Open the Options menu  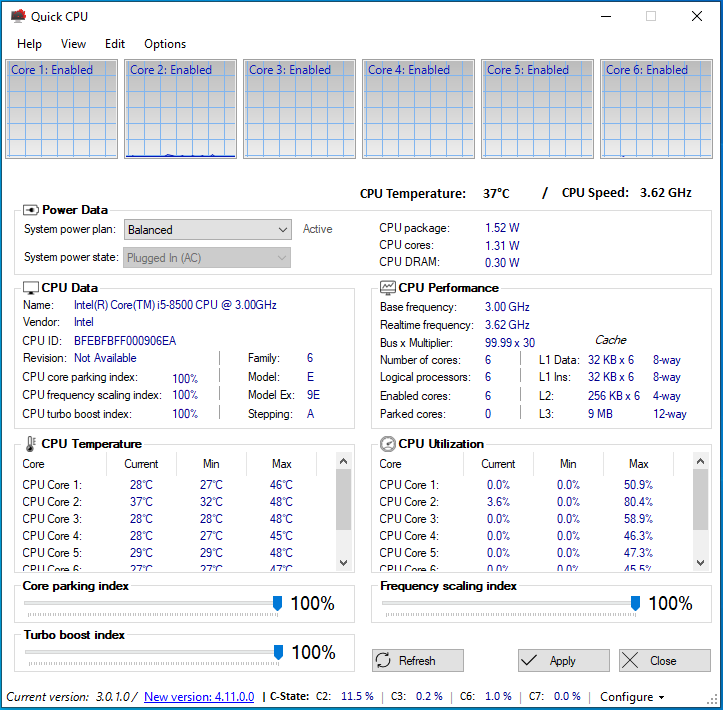(x=165, y=44)
